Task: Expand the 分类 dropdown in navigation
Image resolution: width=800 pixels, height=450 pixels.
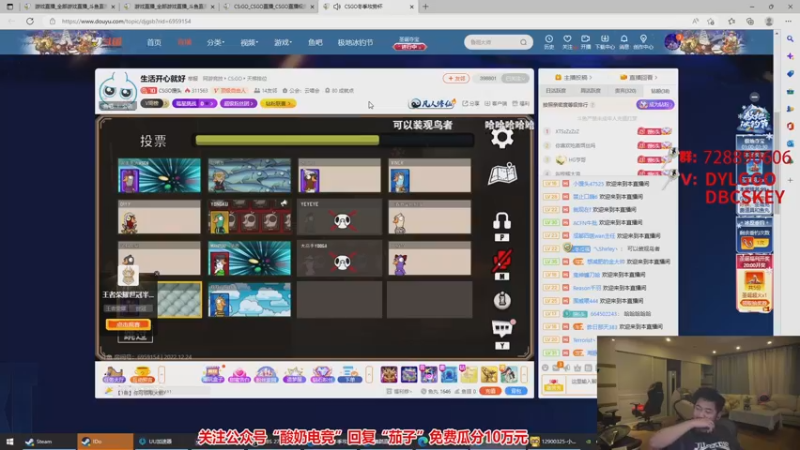Action: [215, 42]
